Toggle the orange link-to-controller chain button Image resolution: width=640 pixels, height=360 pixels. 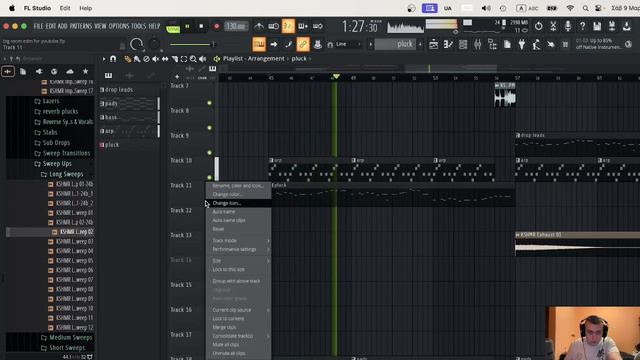pos(303,44)
